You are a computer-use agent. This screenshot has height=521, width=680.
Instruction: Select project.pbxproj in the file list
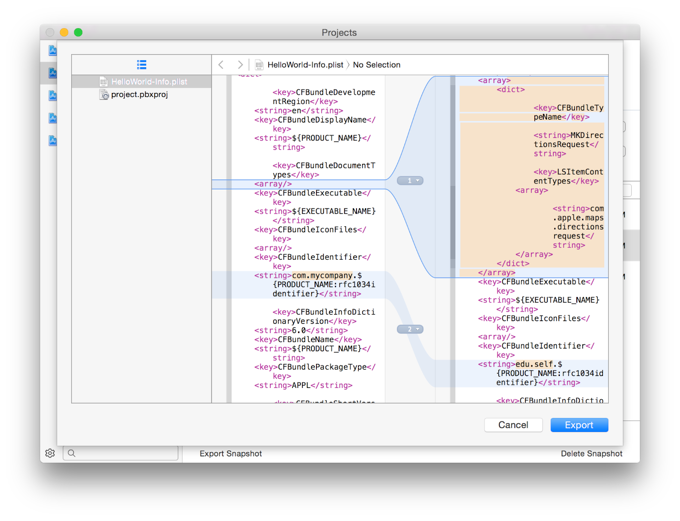141,95
